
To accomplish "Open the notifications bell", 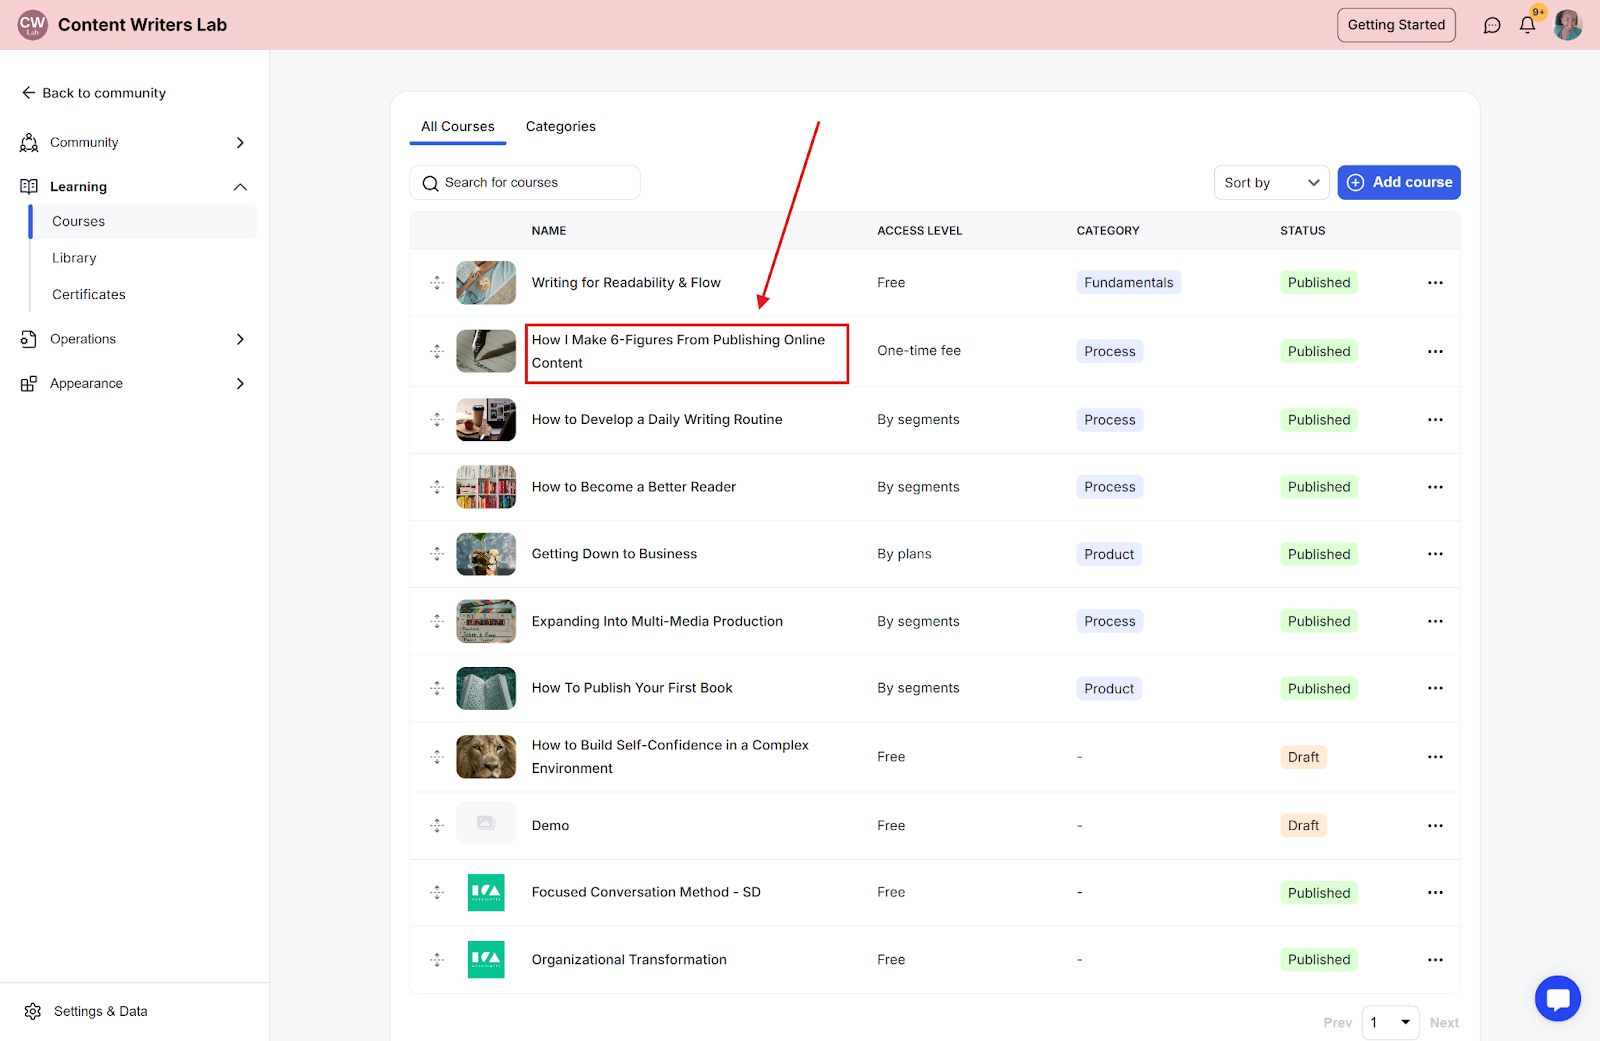I will pyautogui.click(x=1527, y=25).
